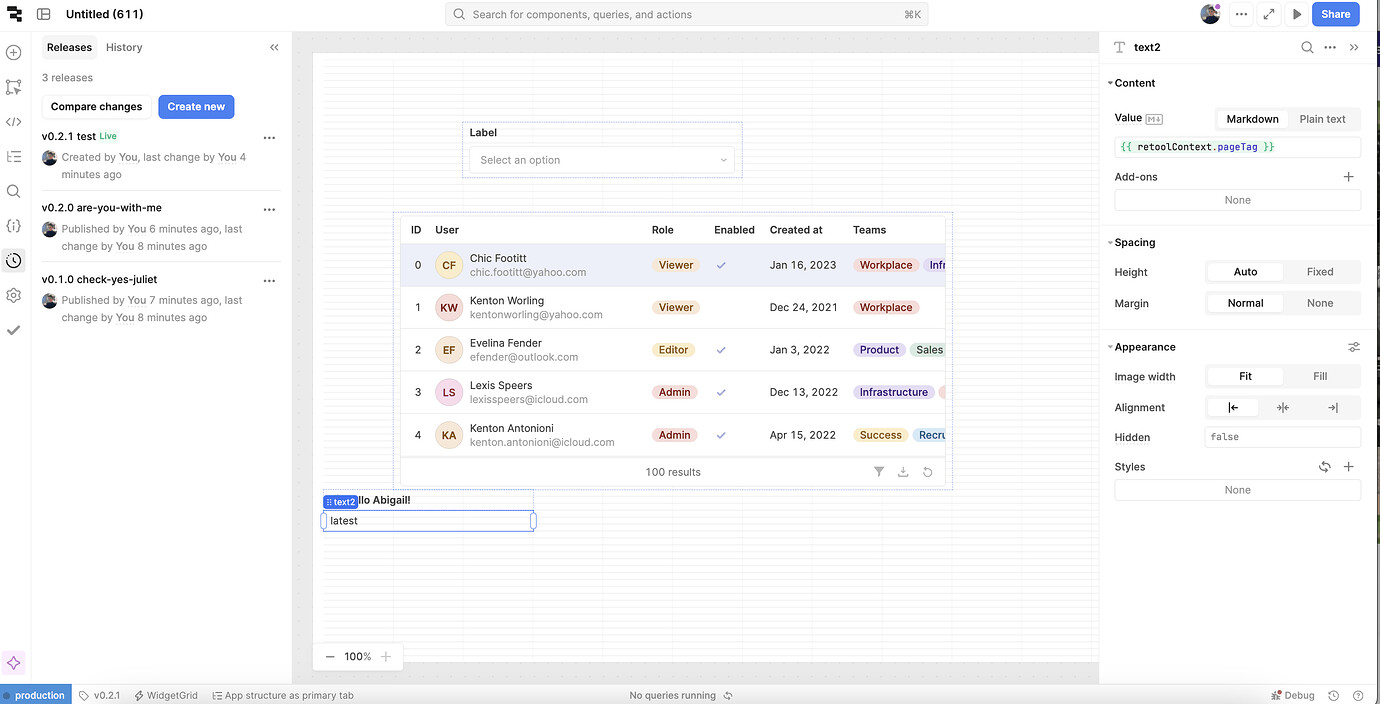Image resolution: width=1380 pixels, height=704 pixels.
Task: Click the user avatar in top bar
Action: (1211, 14)
